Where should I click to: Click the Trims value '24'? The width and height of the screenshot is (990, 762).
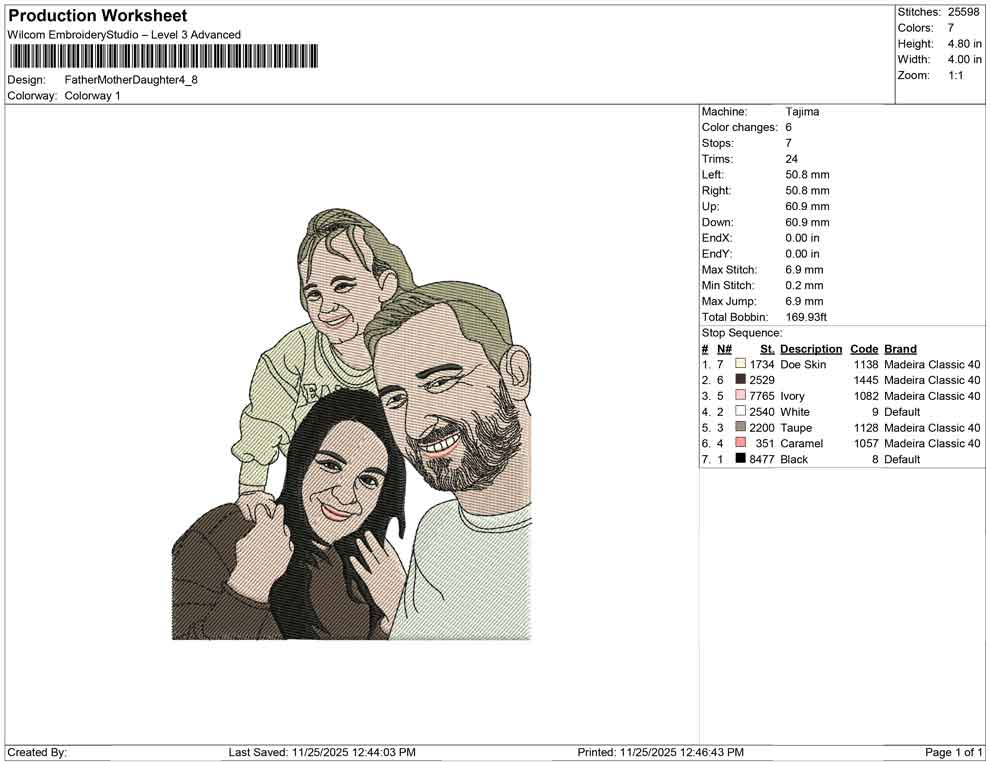(x=792, y=159)
